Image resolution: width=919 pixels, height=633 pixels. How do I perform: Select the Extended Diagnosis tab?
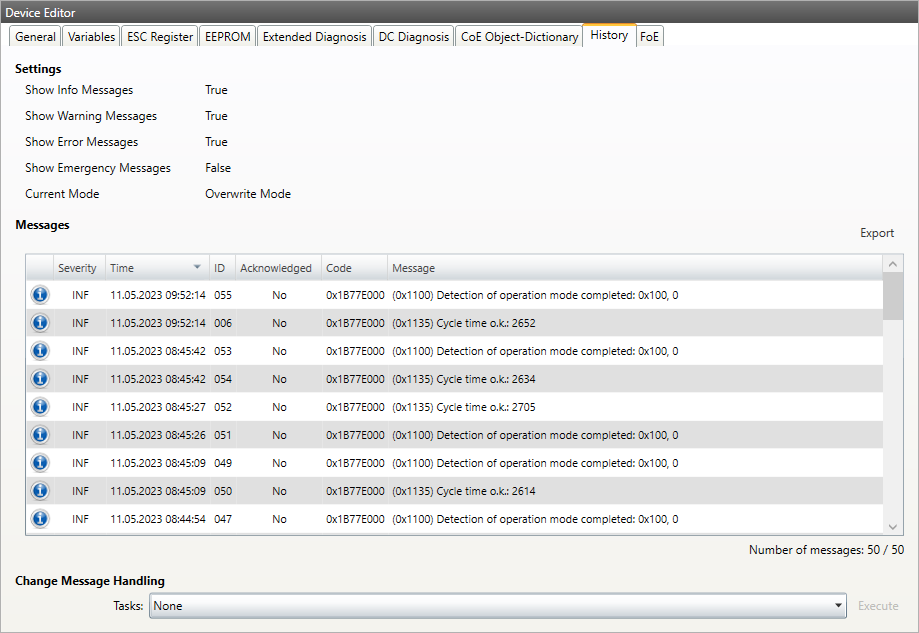click(x=314, y=37)
